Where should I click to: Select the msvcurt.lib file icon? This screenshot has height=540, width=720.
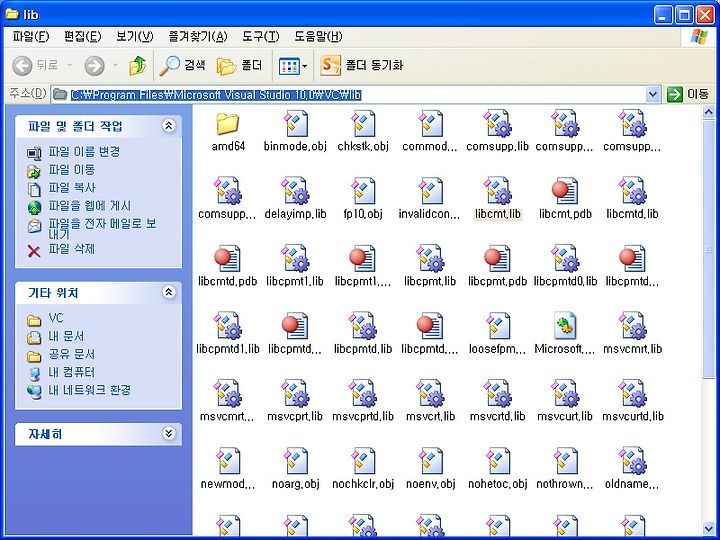pyautogui.click(x=565, y=394)
